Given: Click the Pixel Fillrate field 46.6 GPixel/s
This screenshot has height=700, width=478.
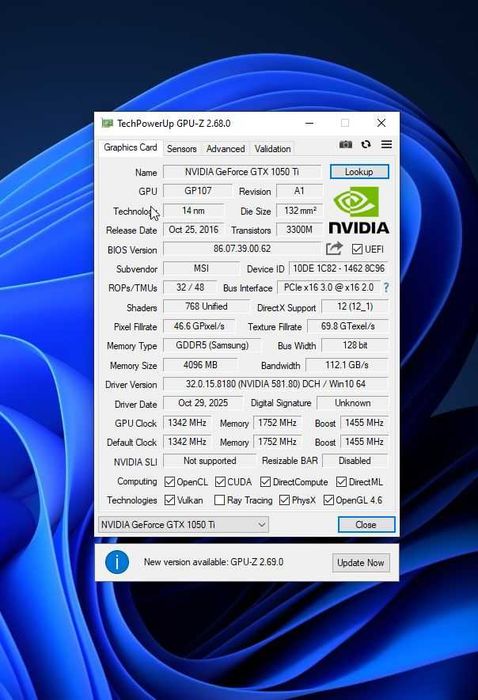Looking at the screenshot, I should 199,326.
